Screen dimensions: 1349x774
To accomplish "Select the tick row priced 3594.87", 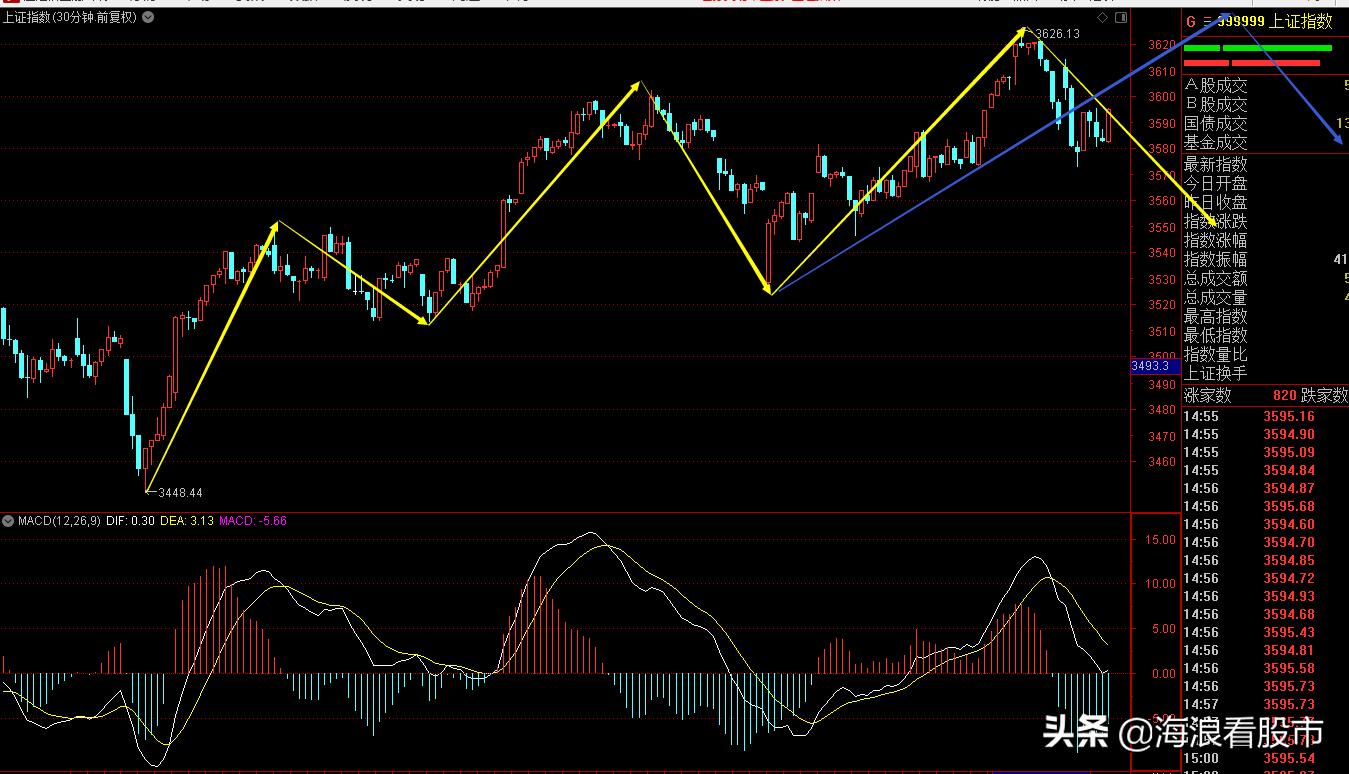I will [1266, 488].
